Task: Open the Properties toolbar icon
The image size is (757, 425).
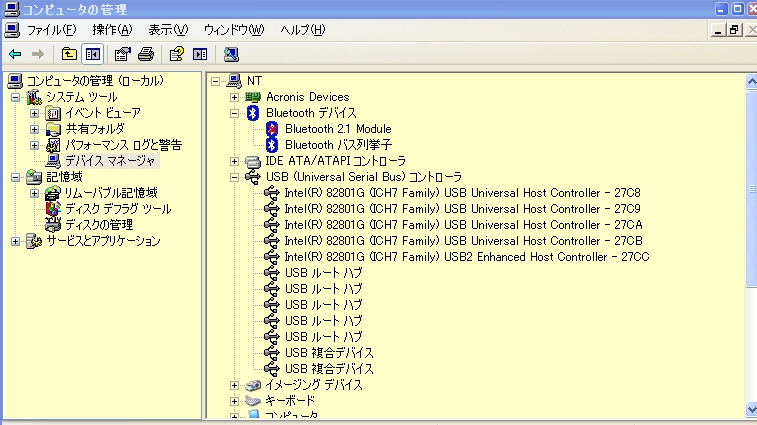Action: click(123, 54)
